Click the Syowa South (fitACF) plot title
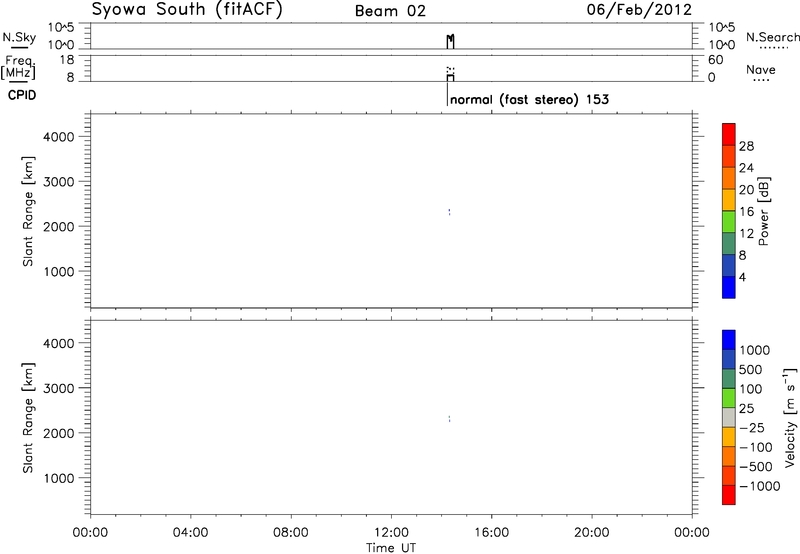This screenshot has height=554, width=800. coord(187,10)
